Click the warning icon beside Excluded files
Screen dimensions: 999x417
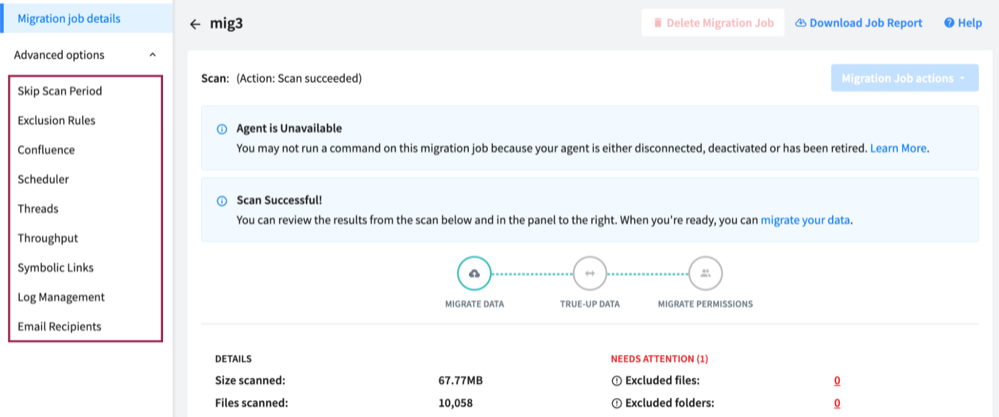point(616,381)
